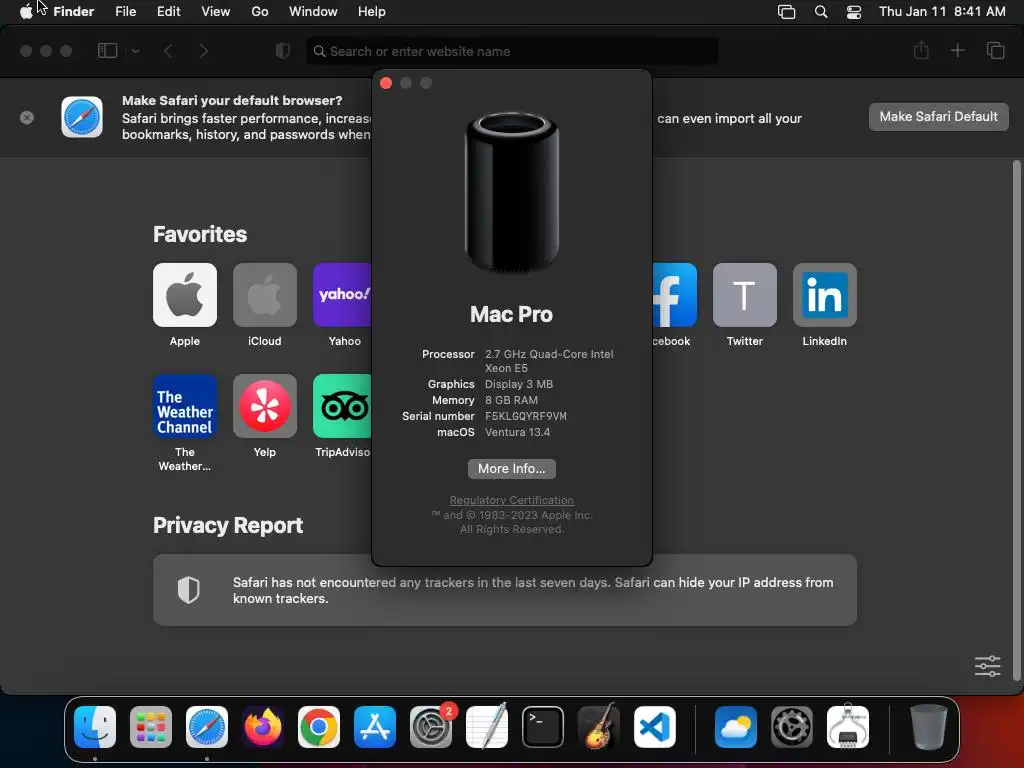Open the Edit menu
The width and height of the screenshot is (1024, 768).
[x=168, y=12]
